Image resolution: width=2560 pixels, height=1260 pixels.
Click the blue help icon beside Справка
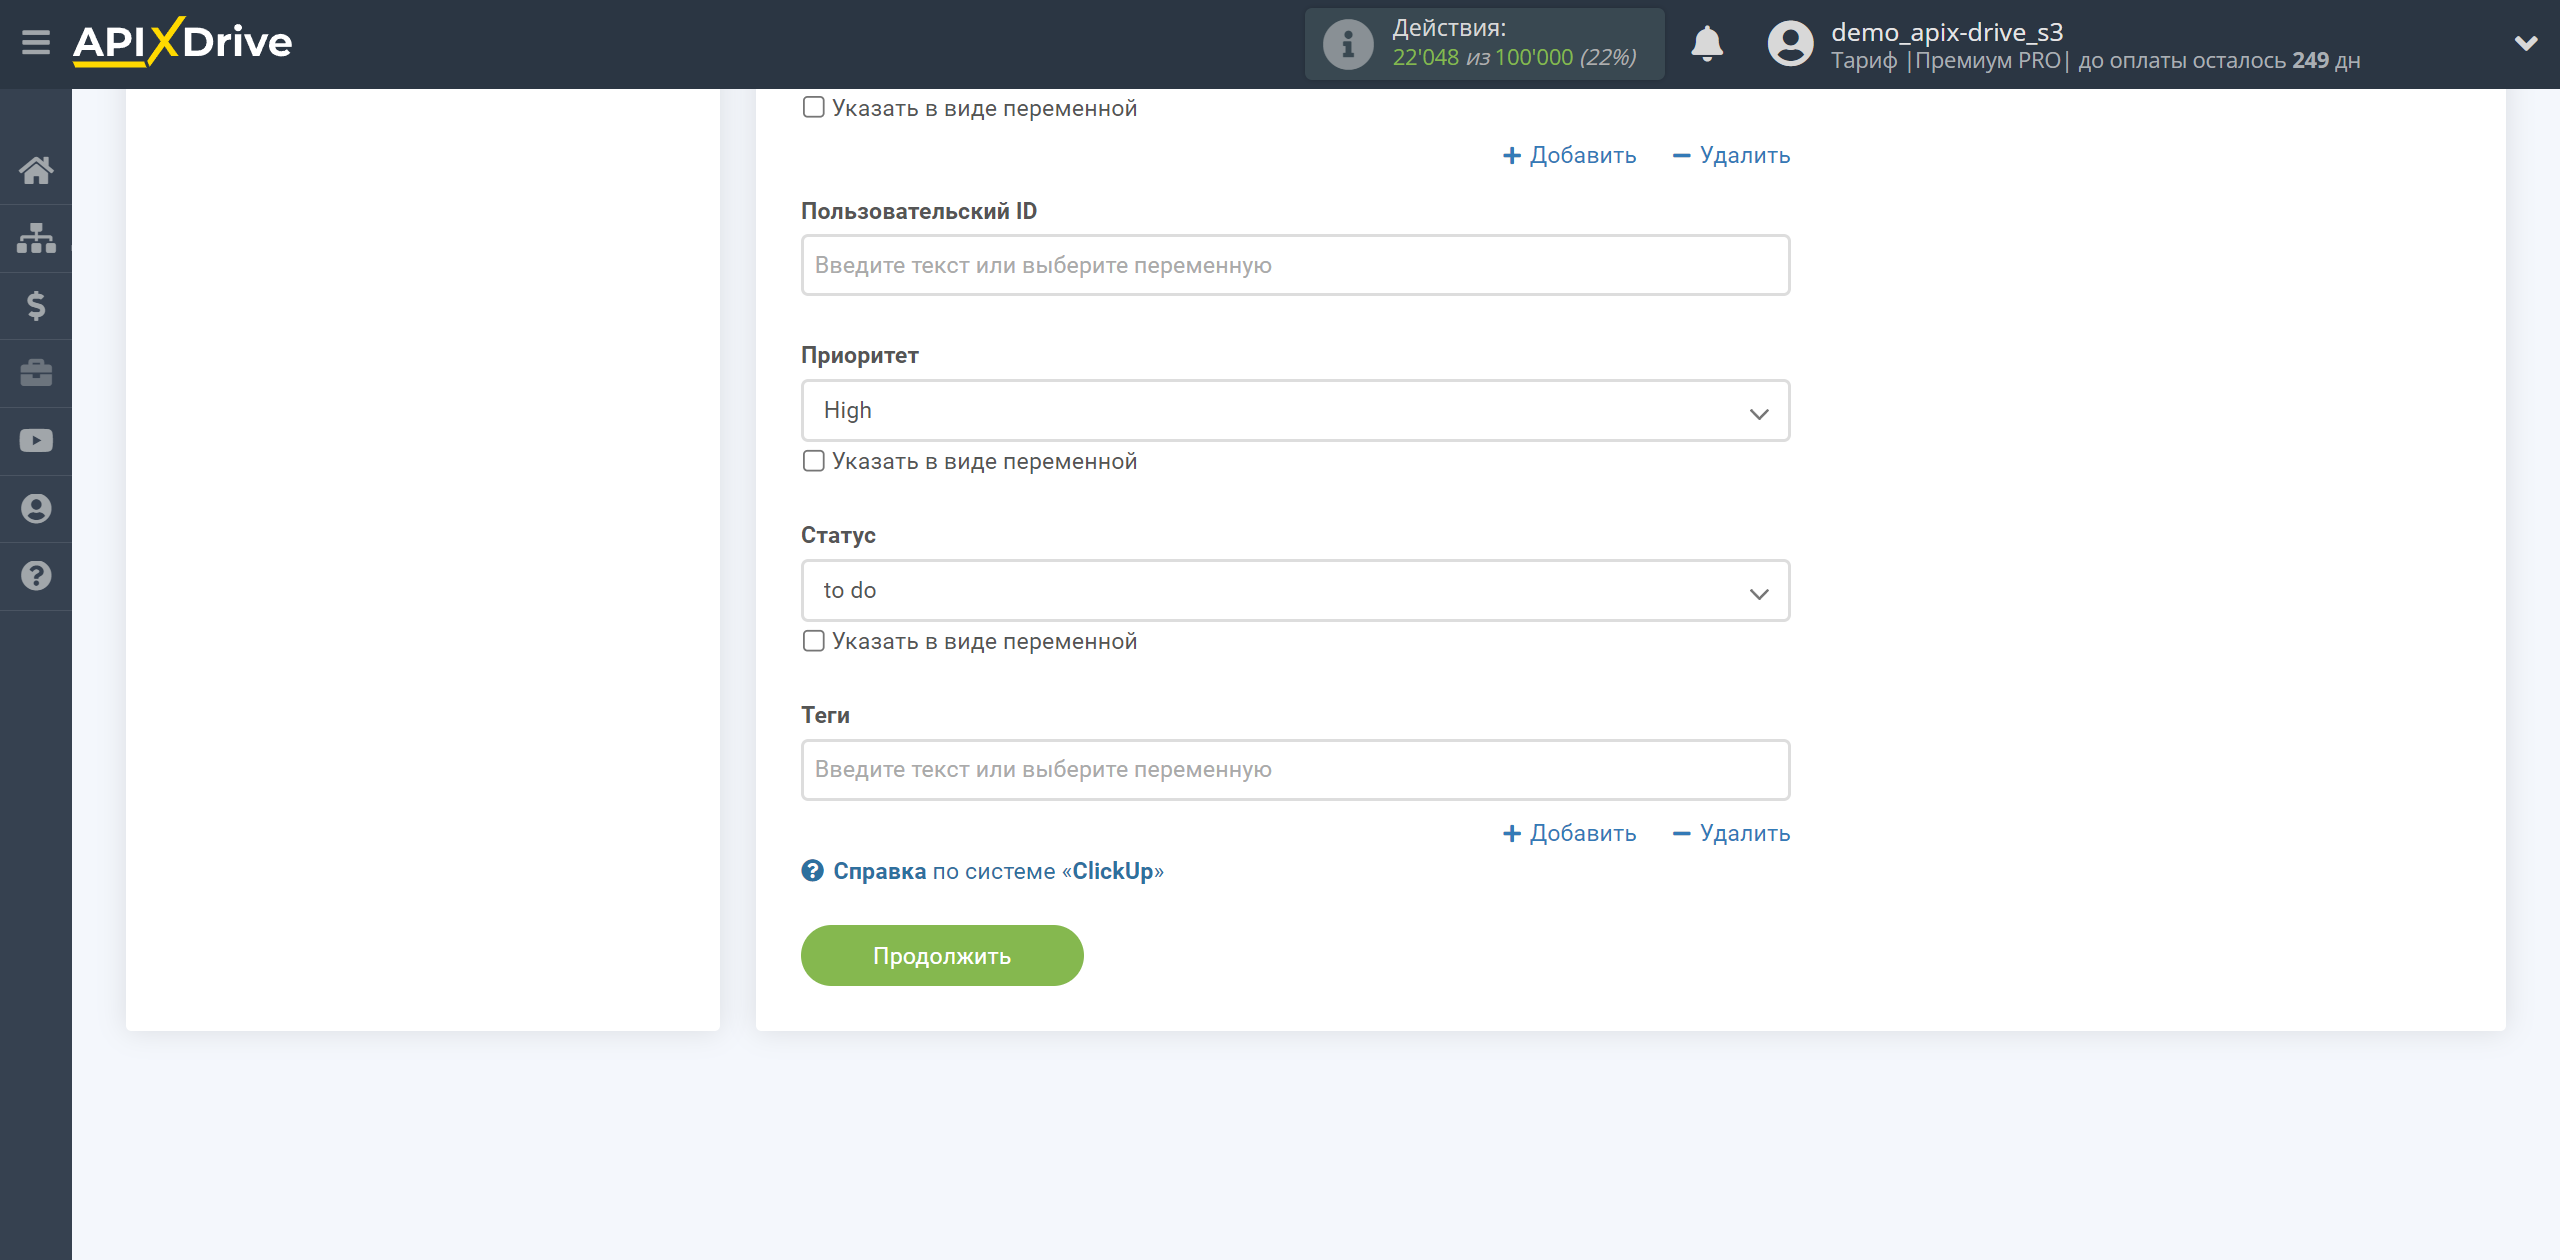click(812, 871)
